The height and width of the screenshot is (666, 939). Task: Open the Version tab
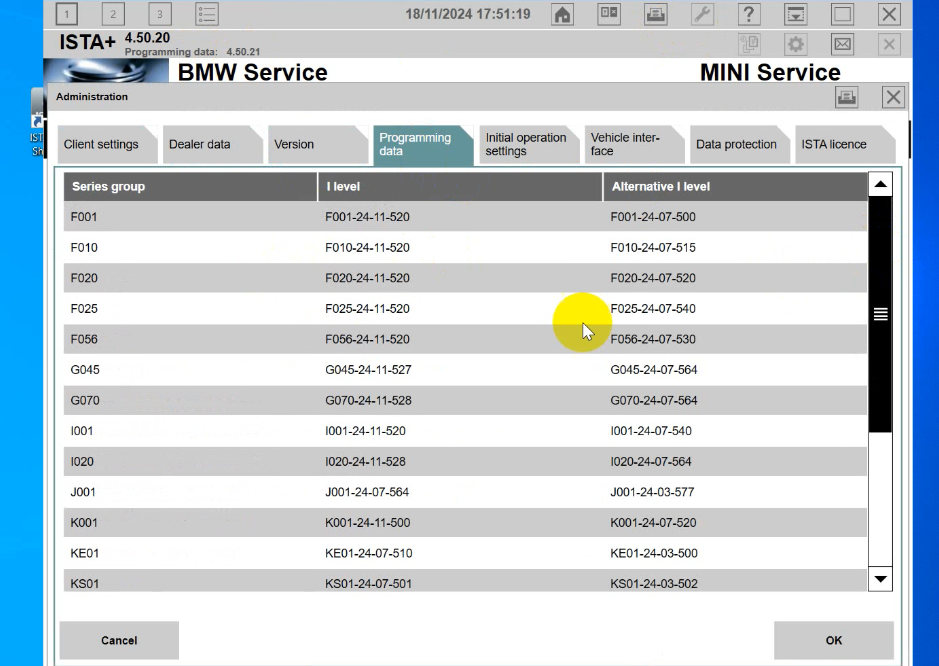tap(317, 144)
